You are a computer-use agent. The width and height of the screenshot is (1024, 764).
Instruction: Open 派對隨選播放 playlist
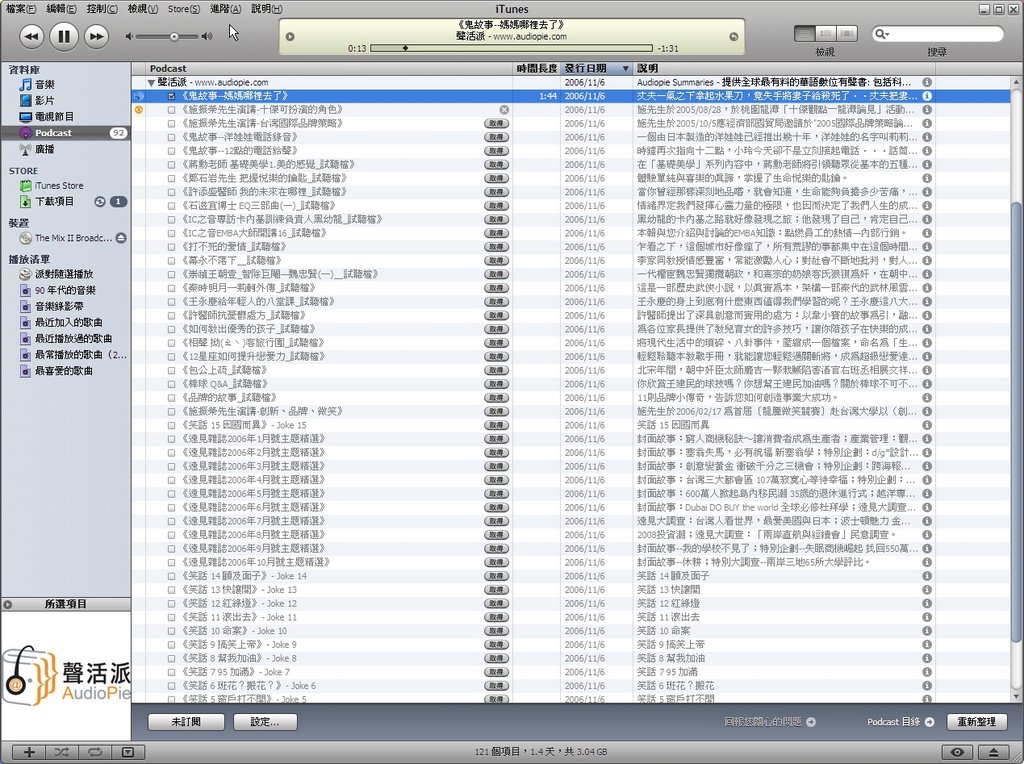64,274
